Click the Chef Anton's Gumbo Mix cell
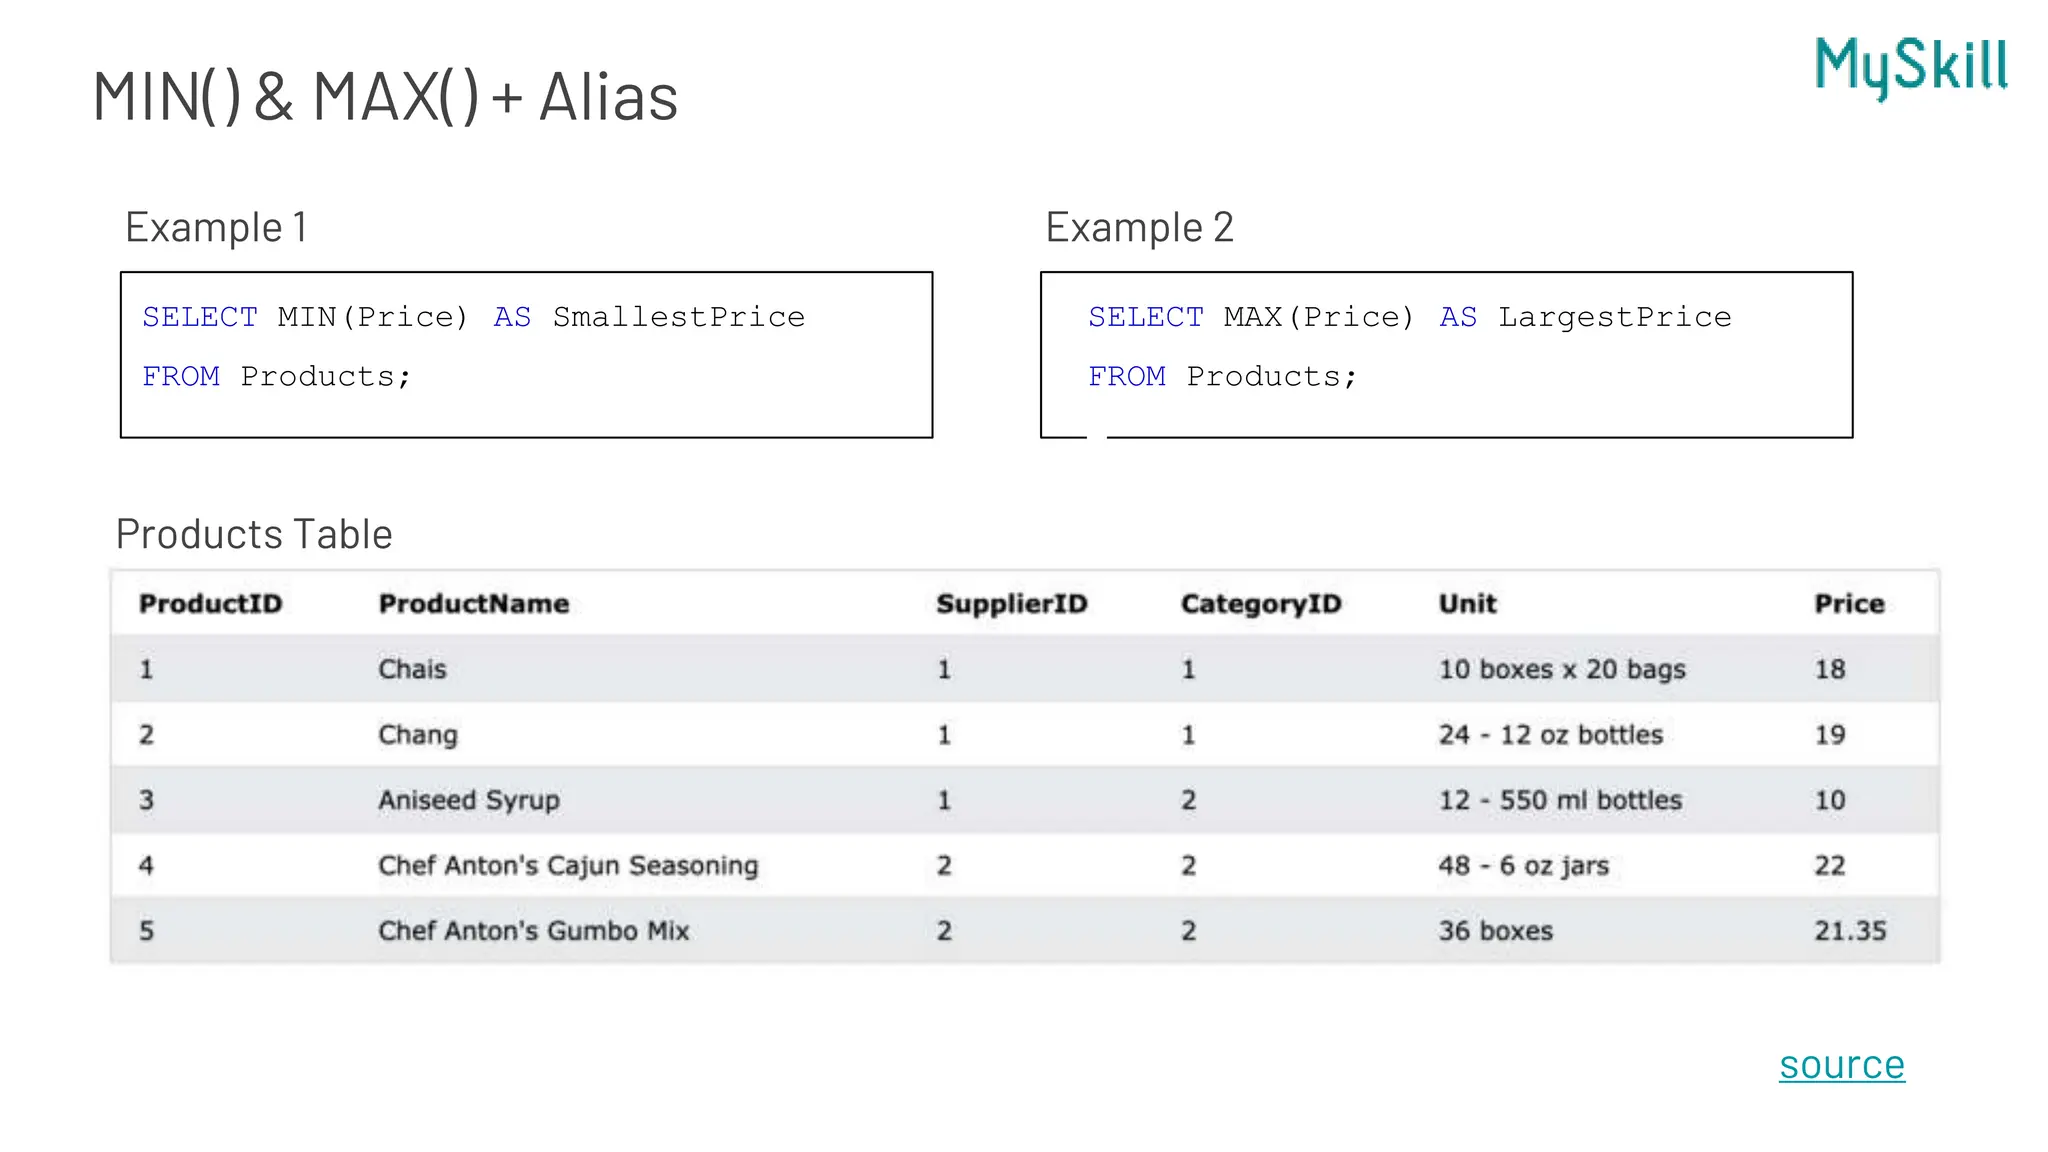Image resolution: width=2048 pixels, height=1152 pixels. [x=533, y=931]
